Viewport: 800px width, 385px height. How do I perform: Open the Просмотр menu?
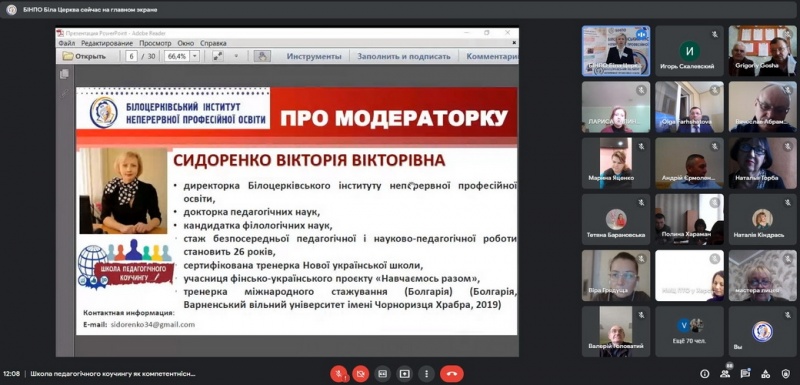click(155, 43)
